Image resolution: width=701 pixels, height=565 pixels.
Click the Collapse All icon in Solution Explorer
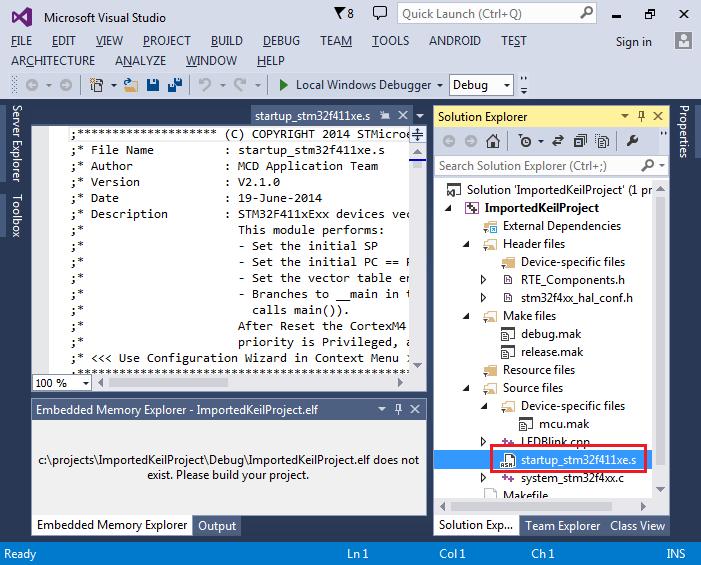pos(579,141)
